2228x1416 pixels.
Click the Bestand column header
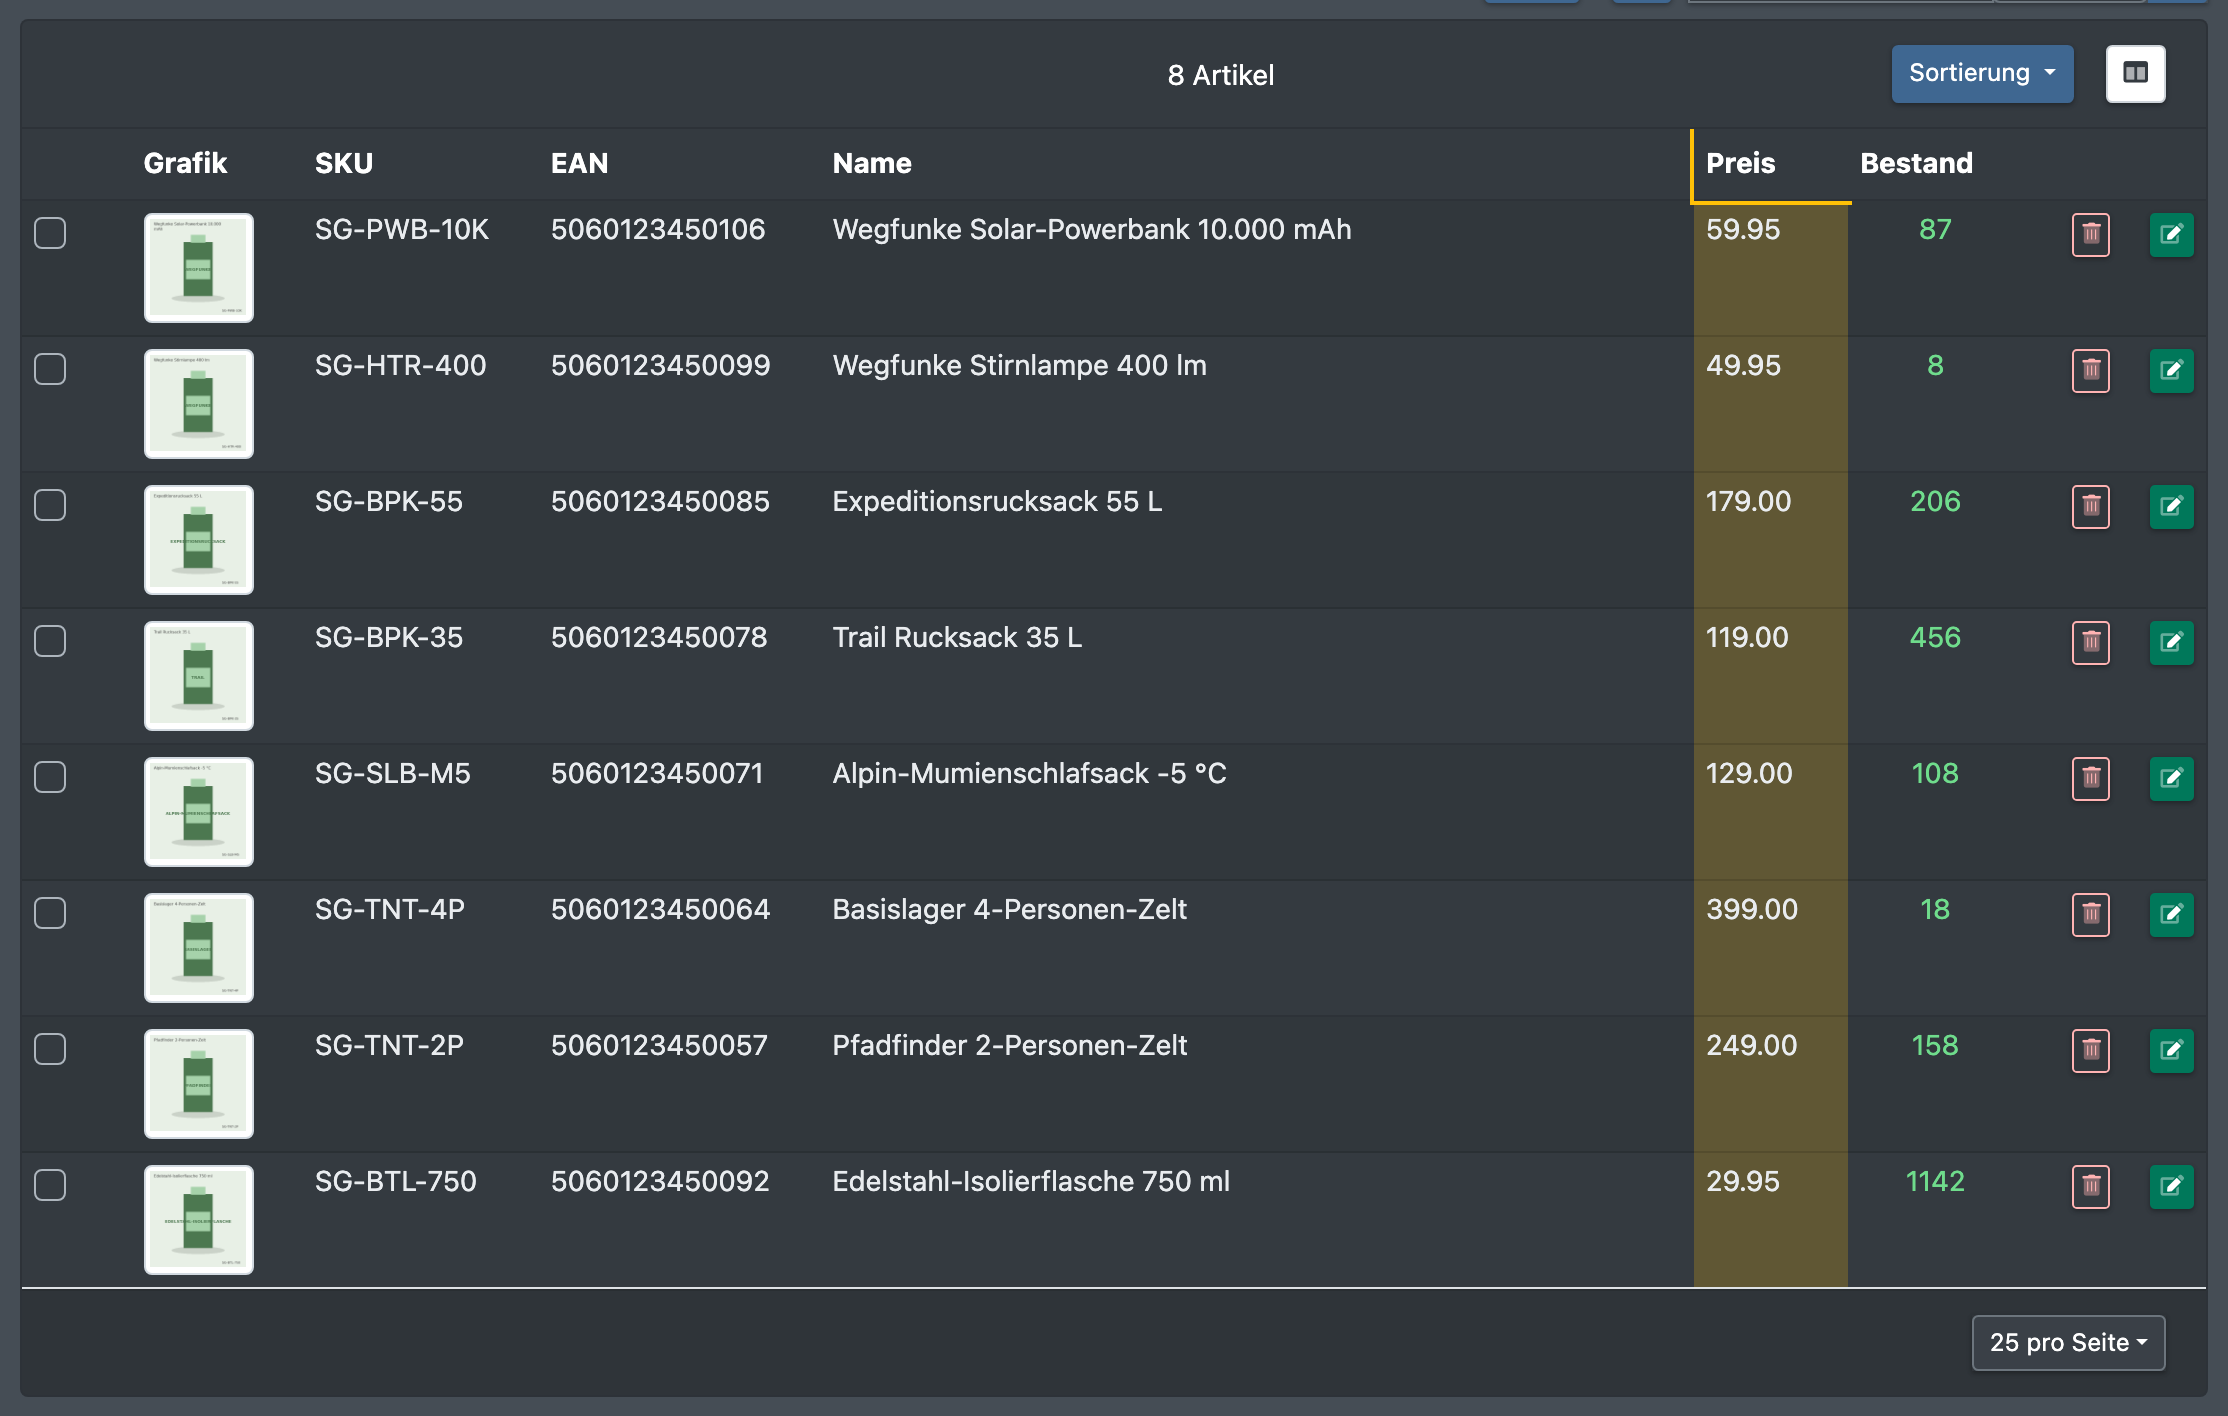click(x=1916, y=163)
